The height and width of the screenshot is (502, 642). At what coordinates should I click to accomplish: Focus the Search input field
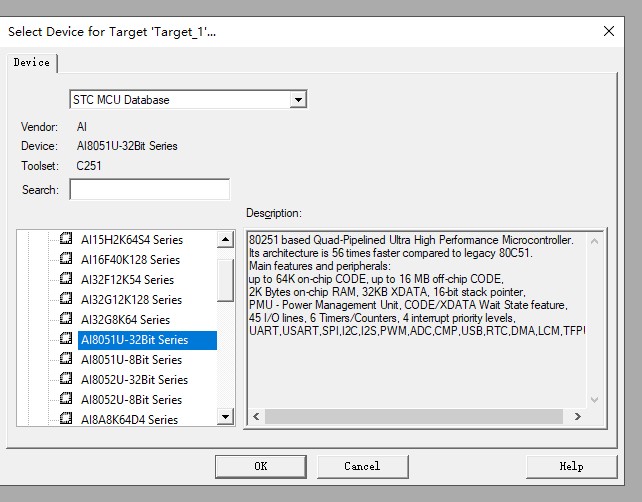[x=149, y=189]
